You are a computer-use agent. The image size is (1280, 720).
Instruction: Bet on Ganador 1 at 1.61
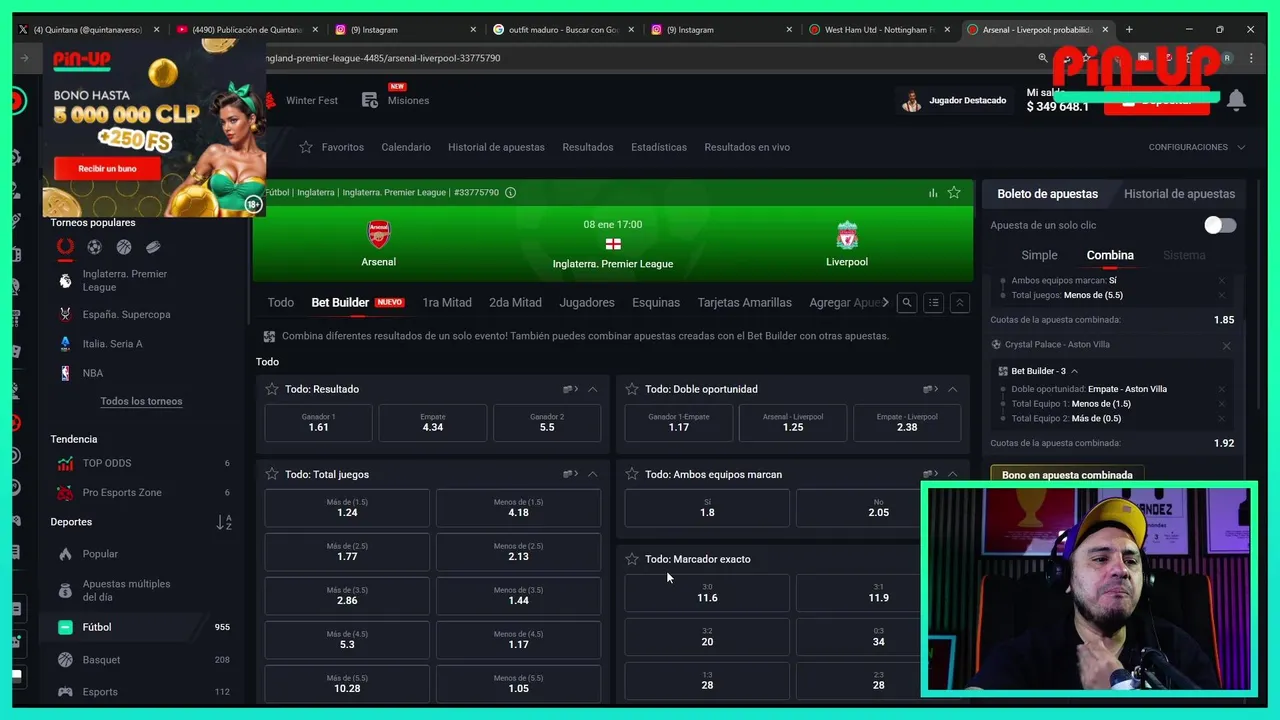[319, 422]
